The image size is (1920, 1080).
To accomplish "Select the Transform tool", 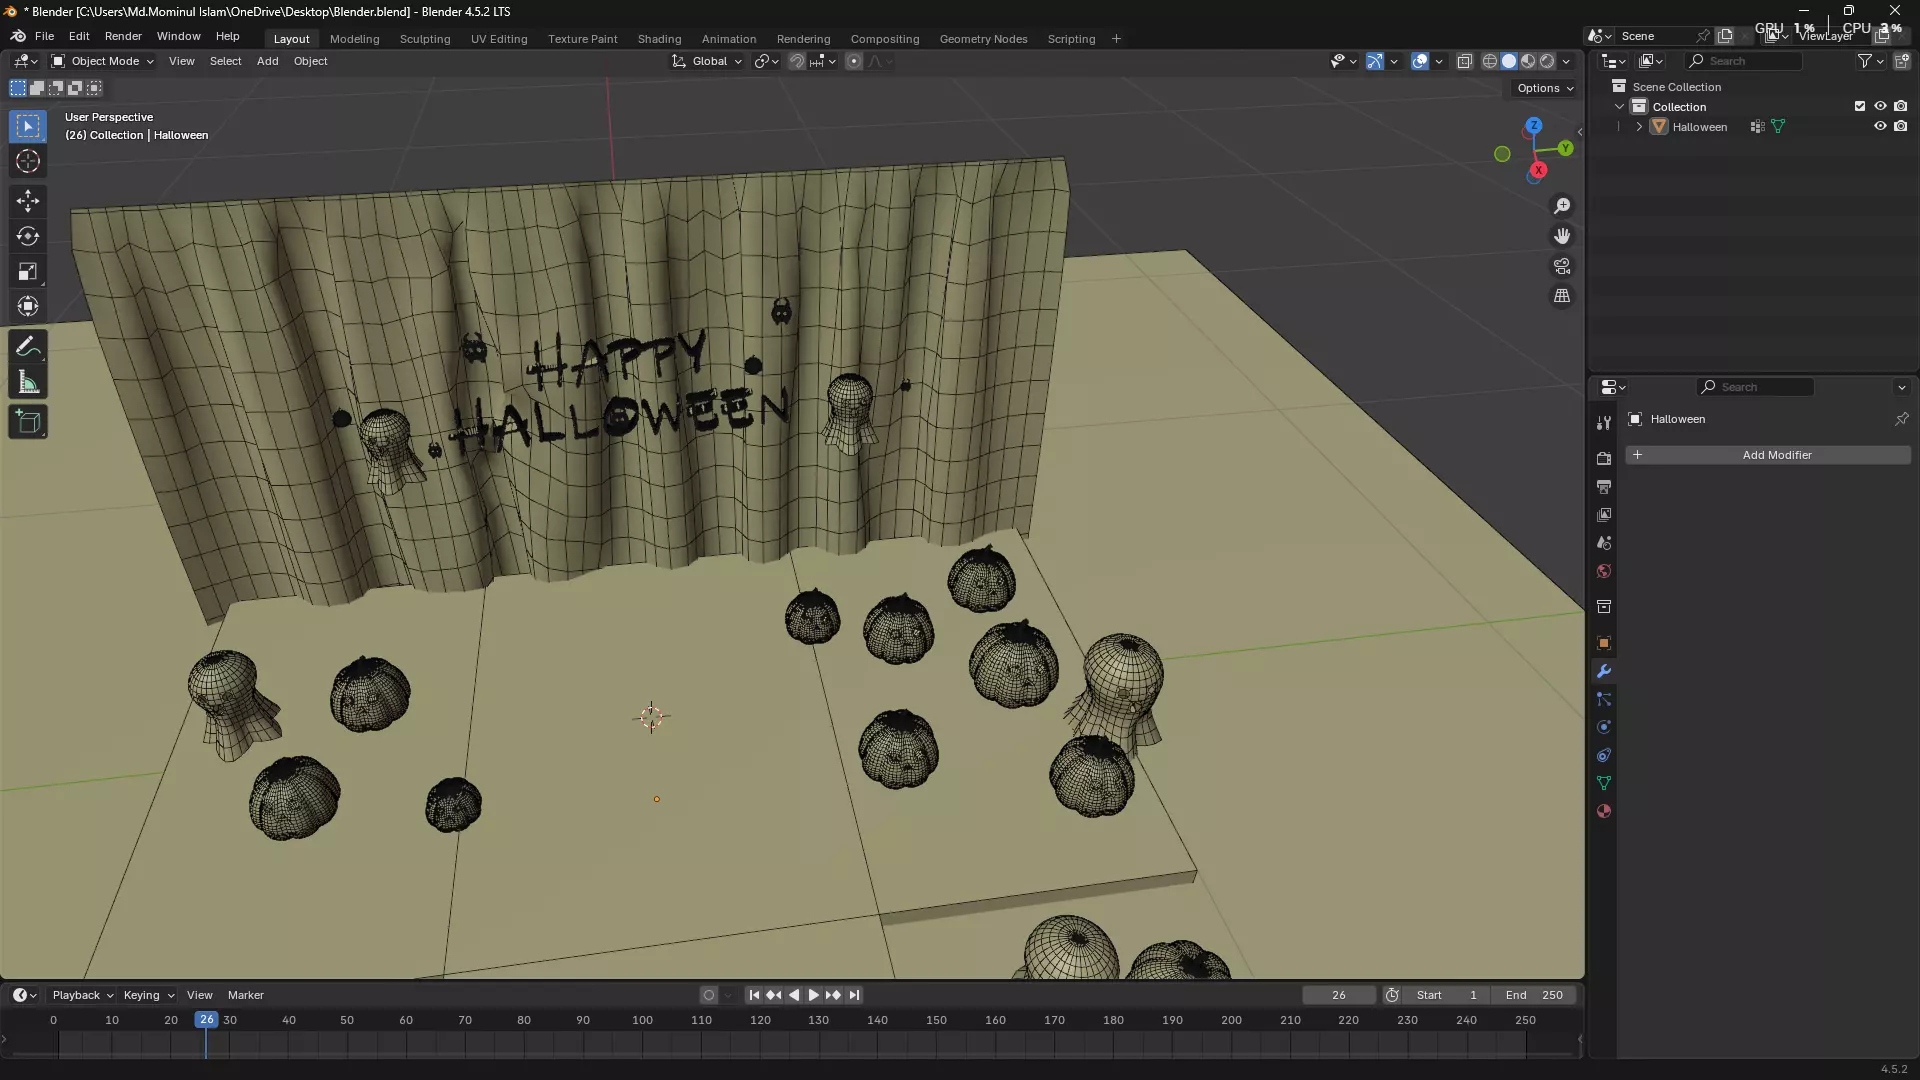I will tap(28, 306).
